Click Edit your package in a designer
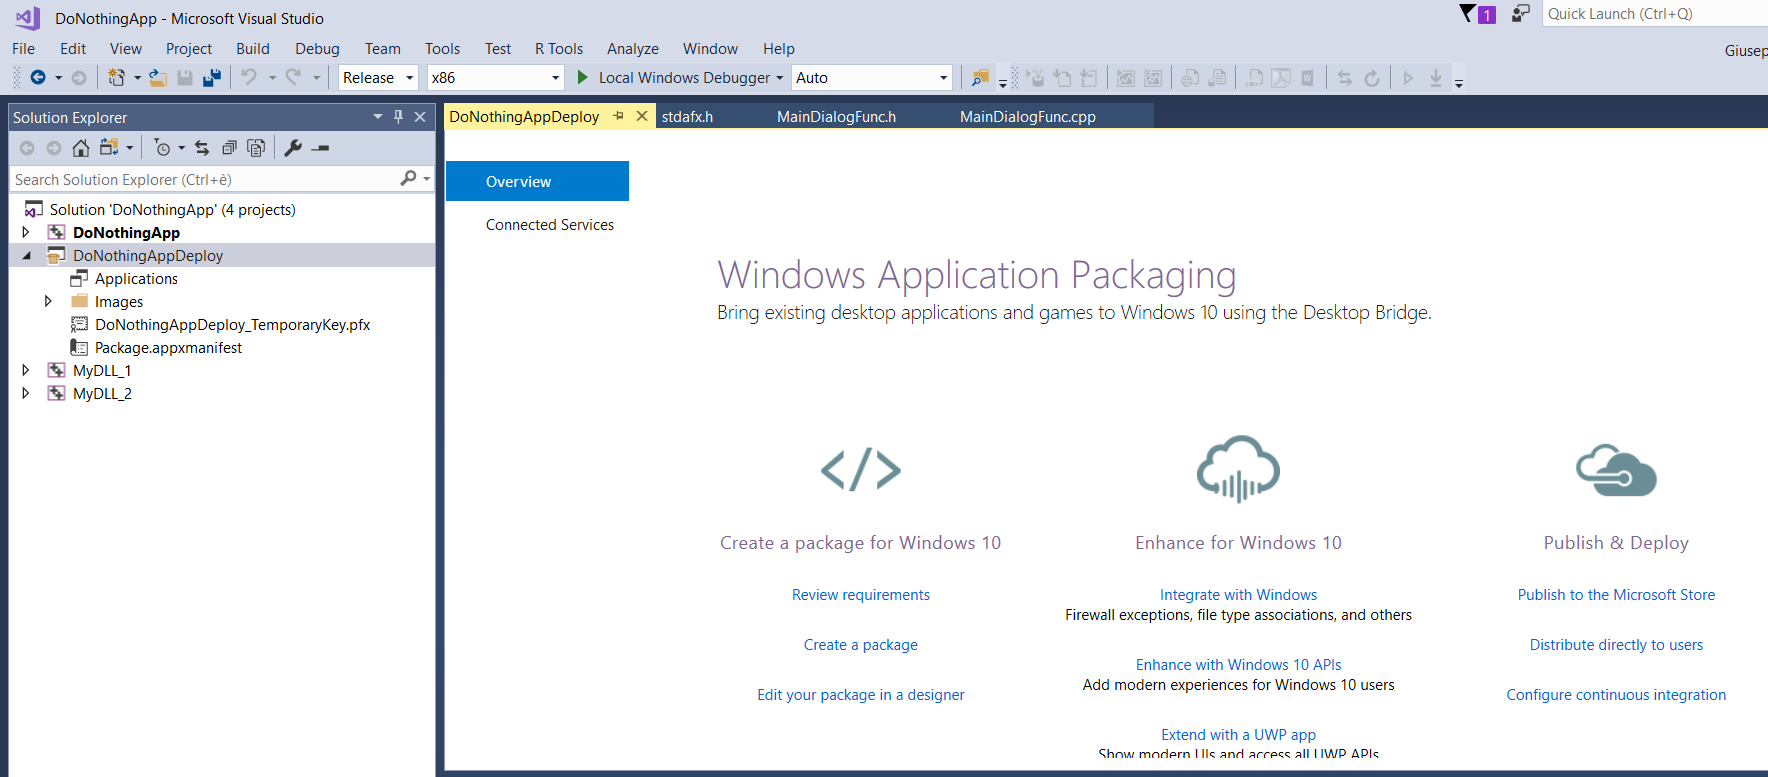This screenshot has height=777, width=1768. click(861, 695)
